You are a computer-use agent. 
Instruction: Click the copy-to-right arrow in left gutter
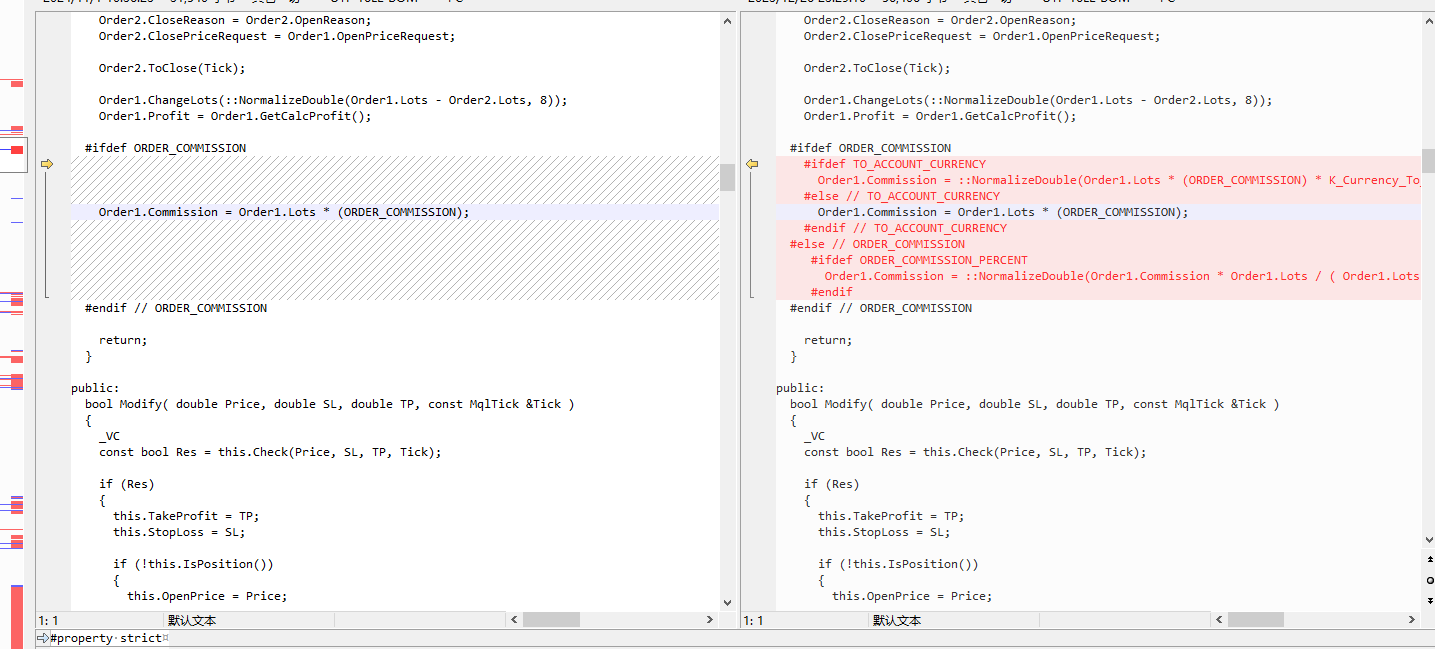45,164
